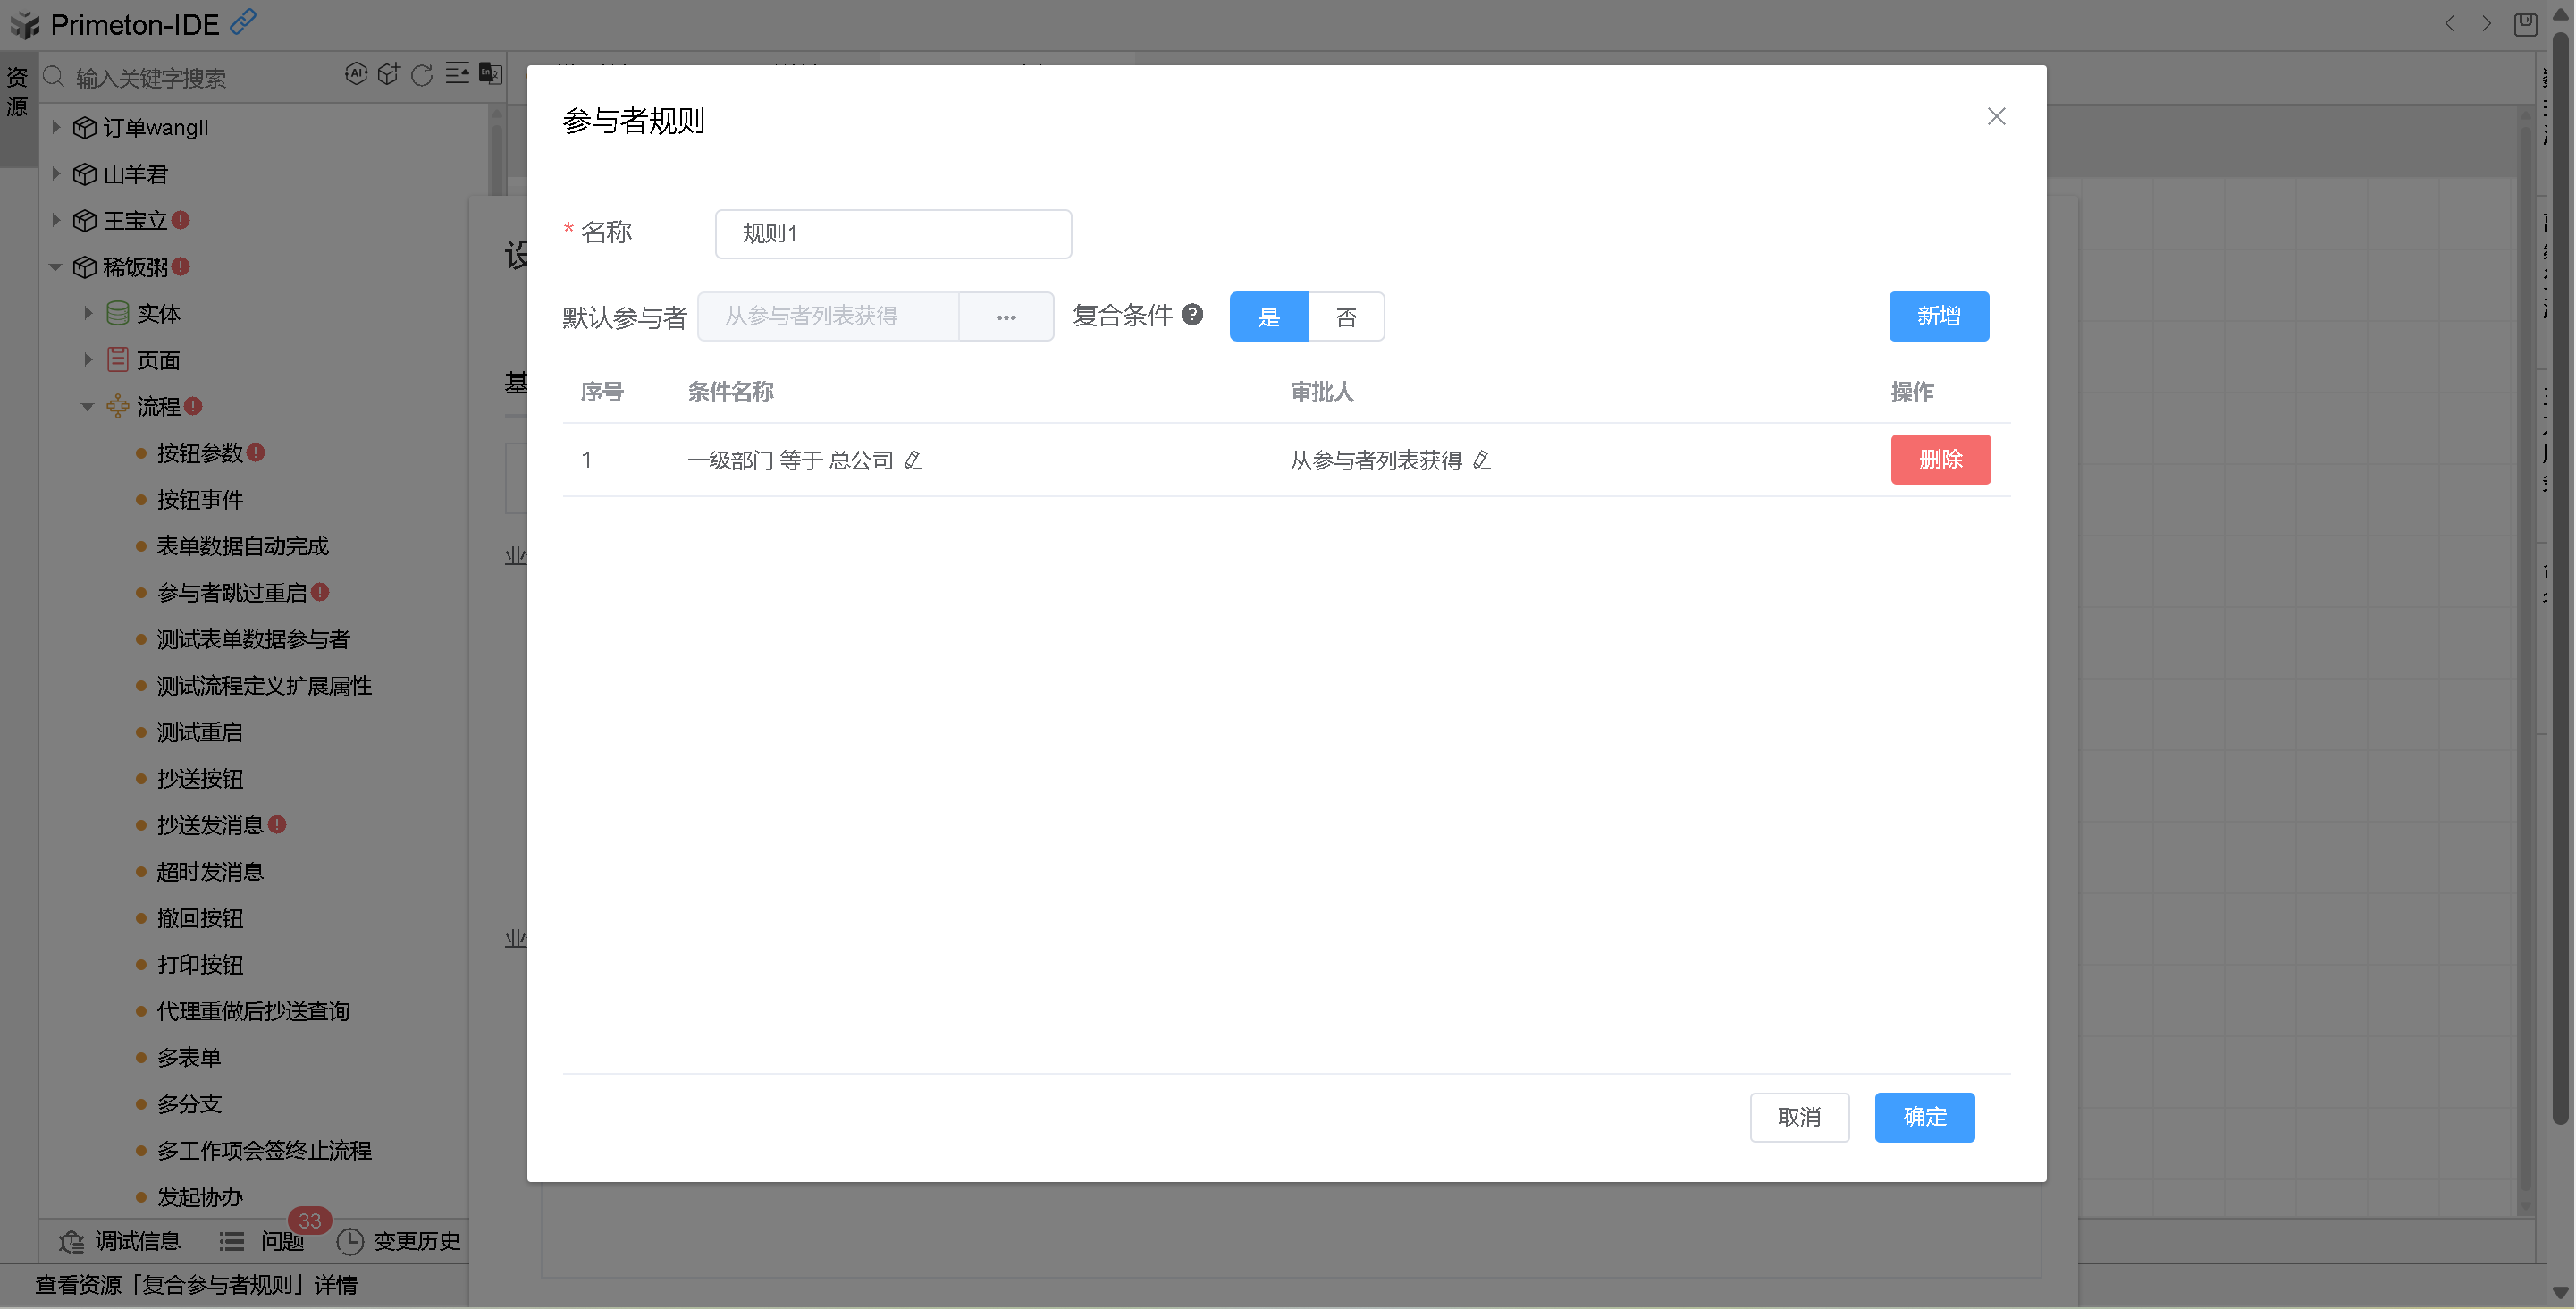Open the 默认参与者 ellipsis picker
The image size is (2576, 1309).
pos(1006,317)
